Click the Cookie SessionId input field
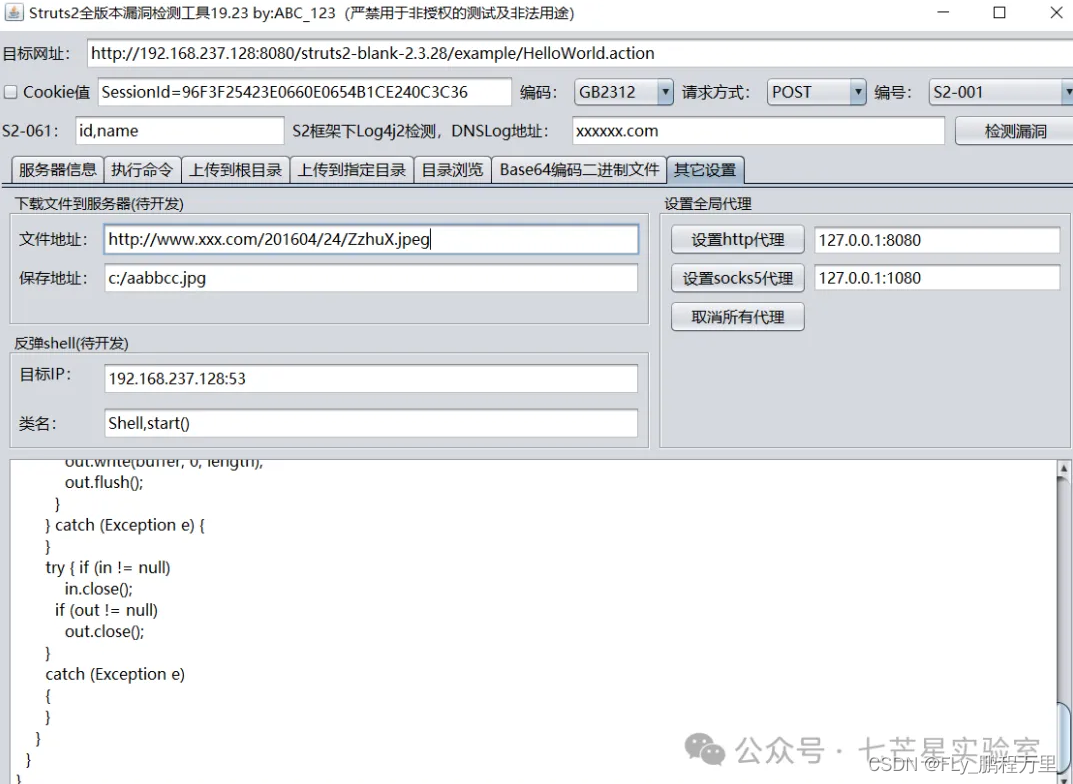The image size is (1073, 784). (305, 92)
